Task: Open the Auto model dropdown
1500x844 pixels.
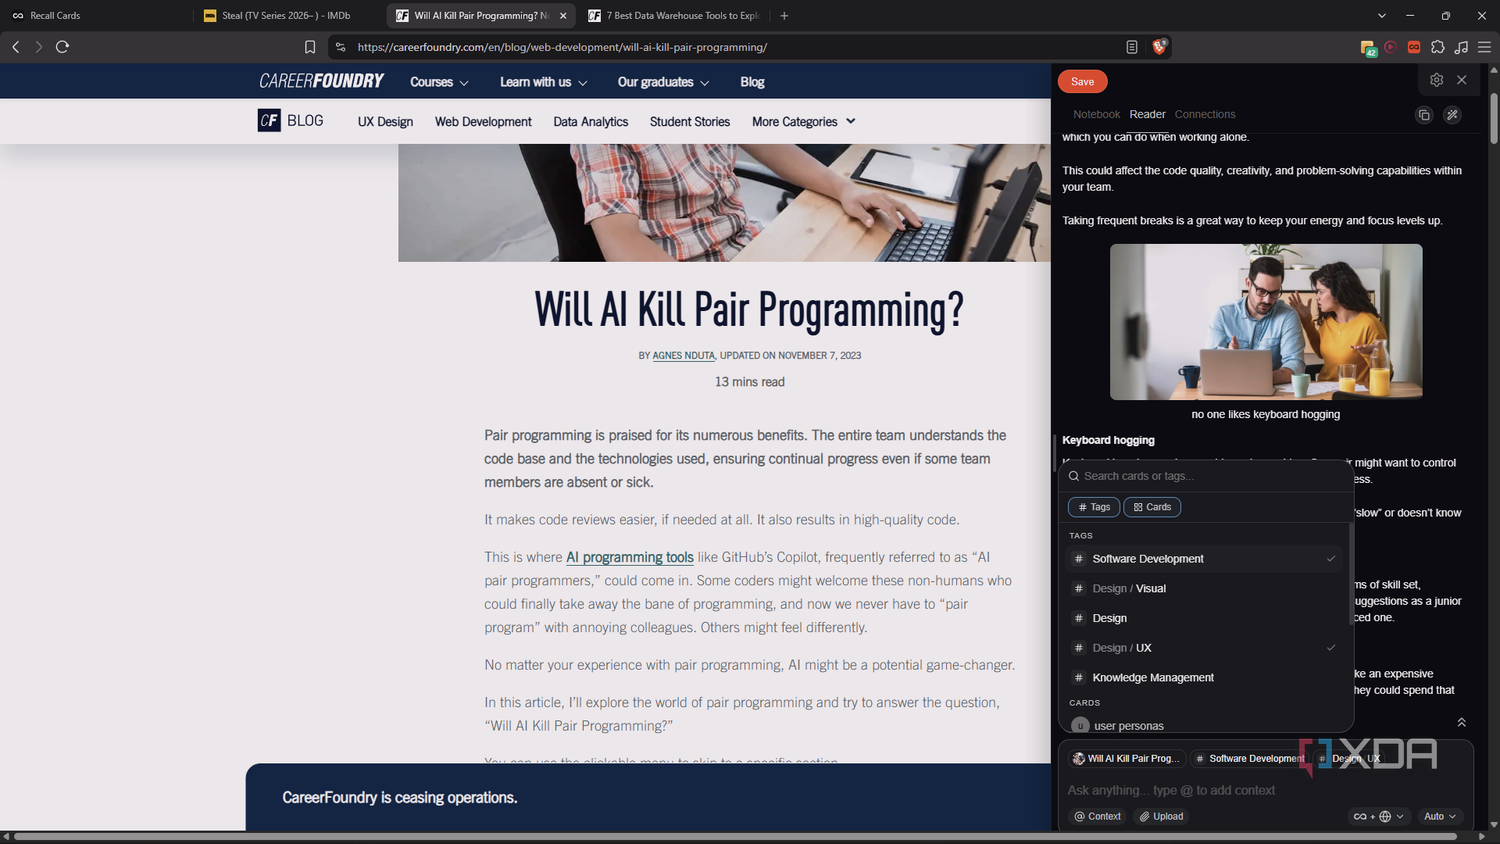Action: tap(1440, 816)
